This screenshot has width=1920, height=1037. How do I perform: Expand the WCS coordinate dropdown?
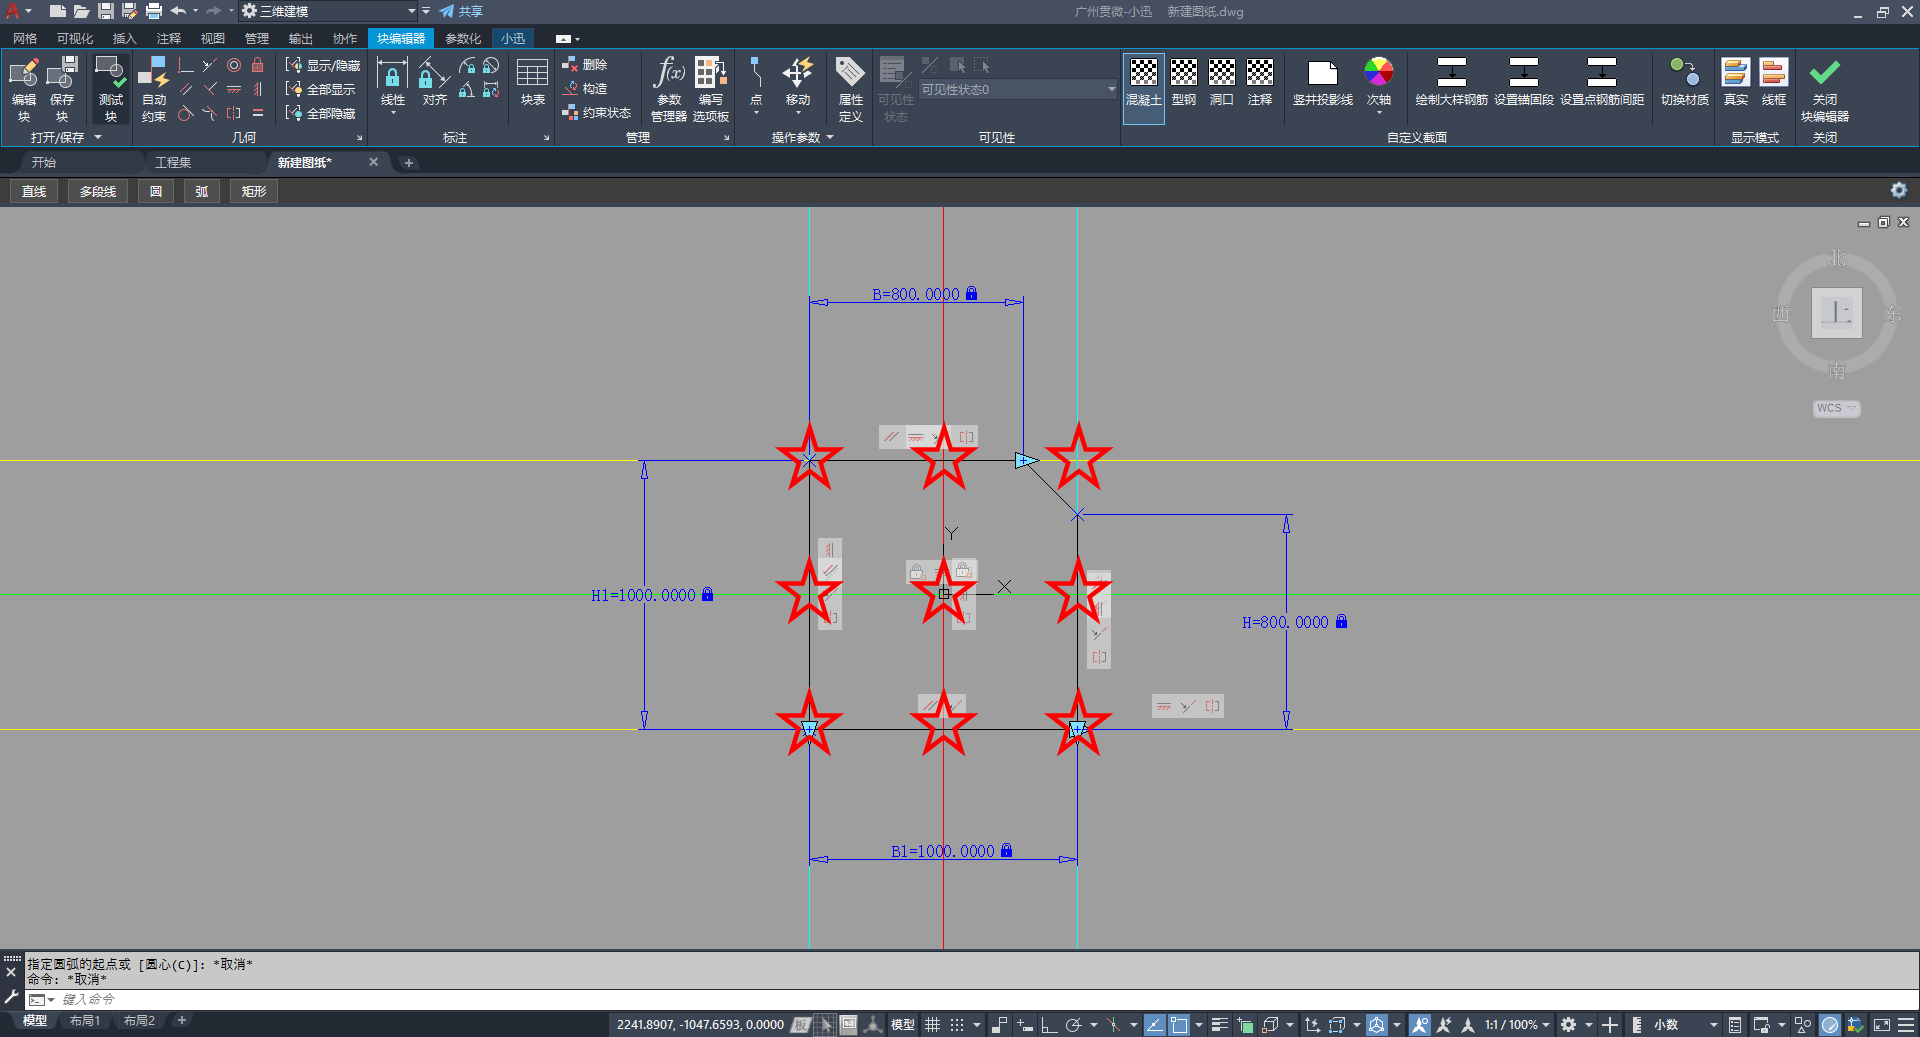(x=1837, y=408)
